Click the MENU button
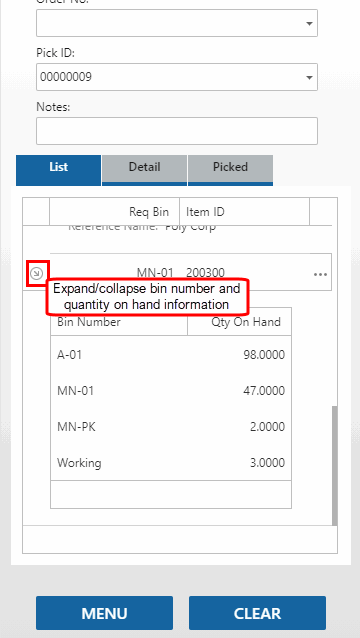The image size is (360, 638). pyautogui.click(x=105, y=613)
